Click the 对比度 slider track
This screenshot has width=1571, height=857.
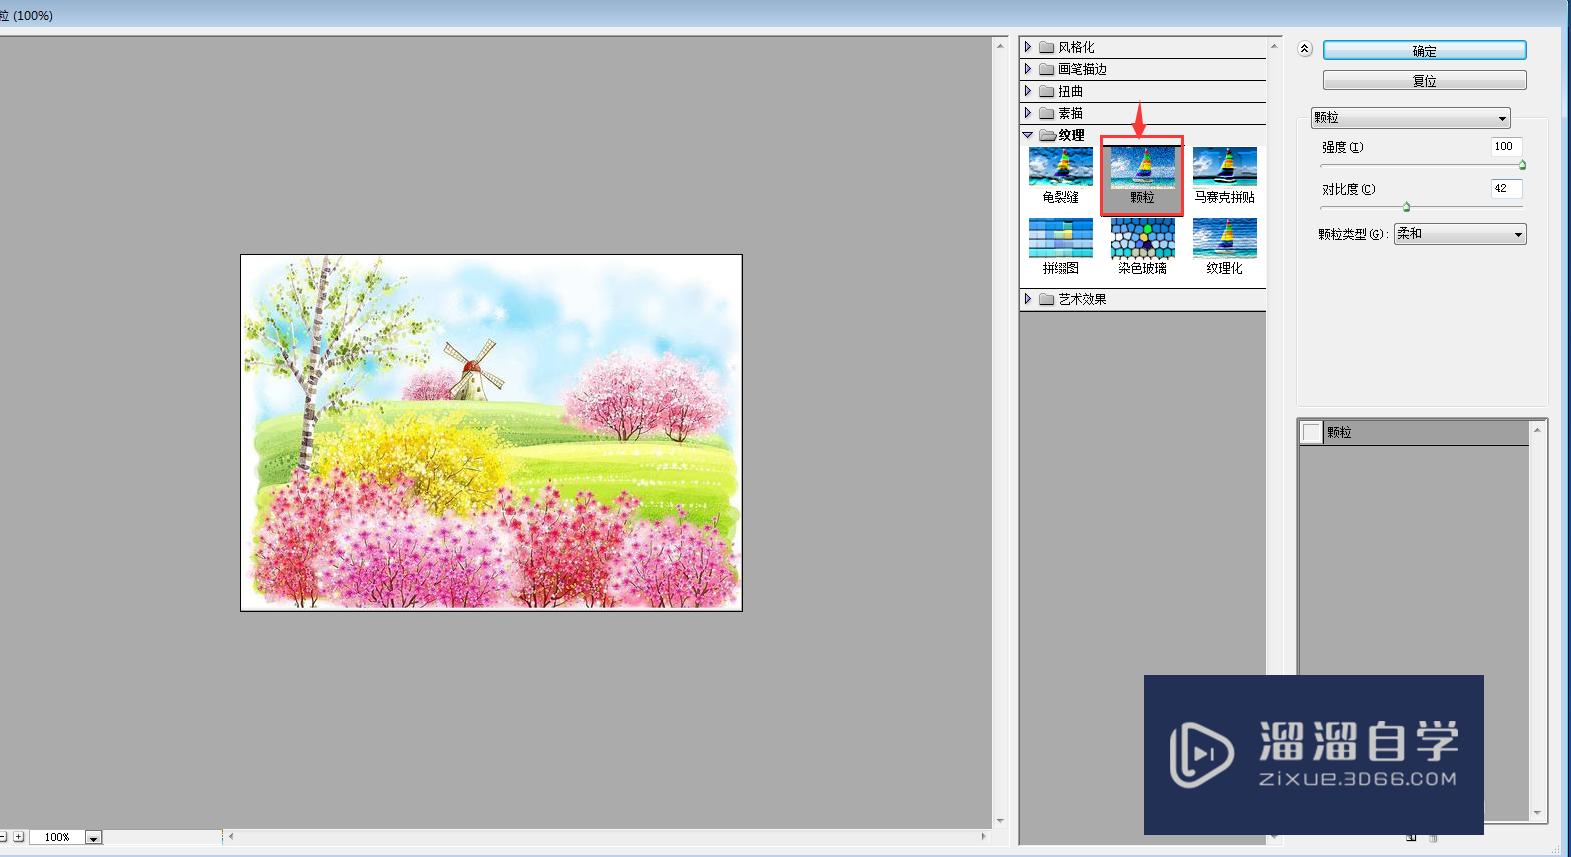pos(1421,207)
